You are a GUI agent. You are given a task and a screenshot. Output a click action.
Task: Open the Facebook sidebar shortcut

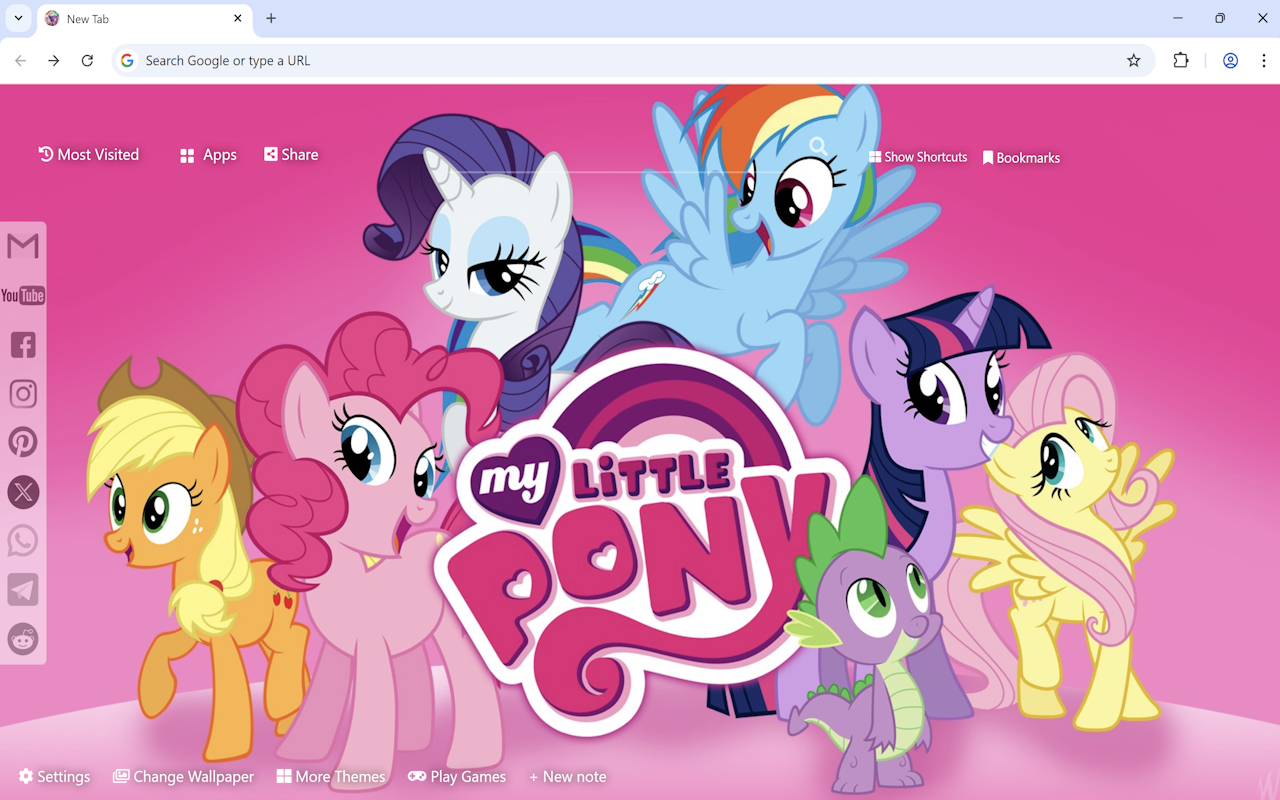tap(23, 344)
